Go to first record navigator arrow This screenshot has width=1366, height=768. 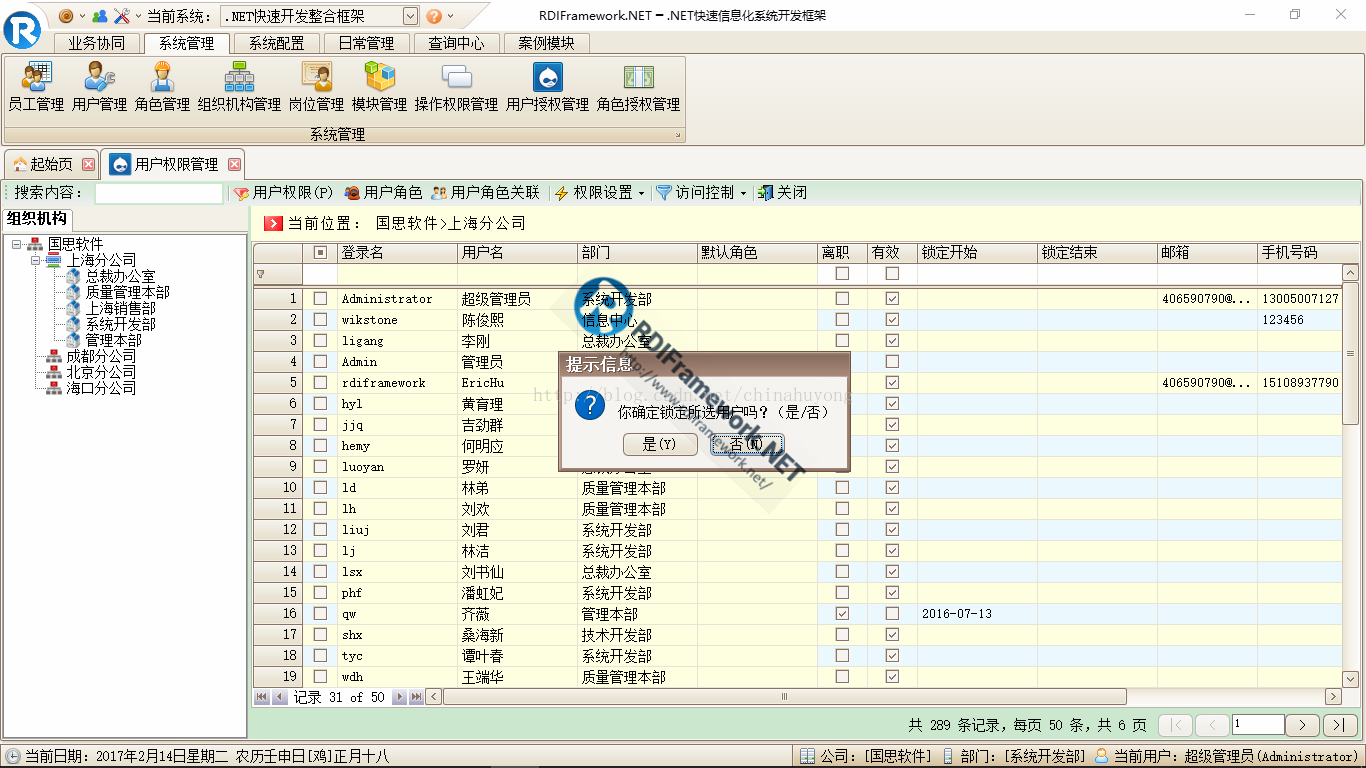[x=262, y=697]
